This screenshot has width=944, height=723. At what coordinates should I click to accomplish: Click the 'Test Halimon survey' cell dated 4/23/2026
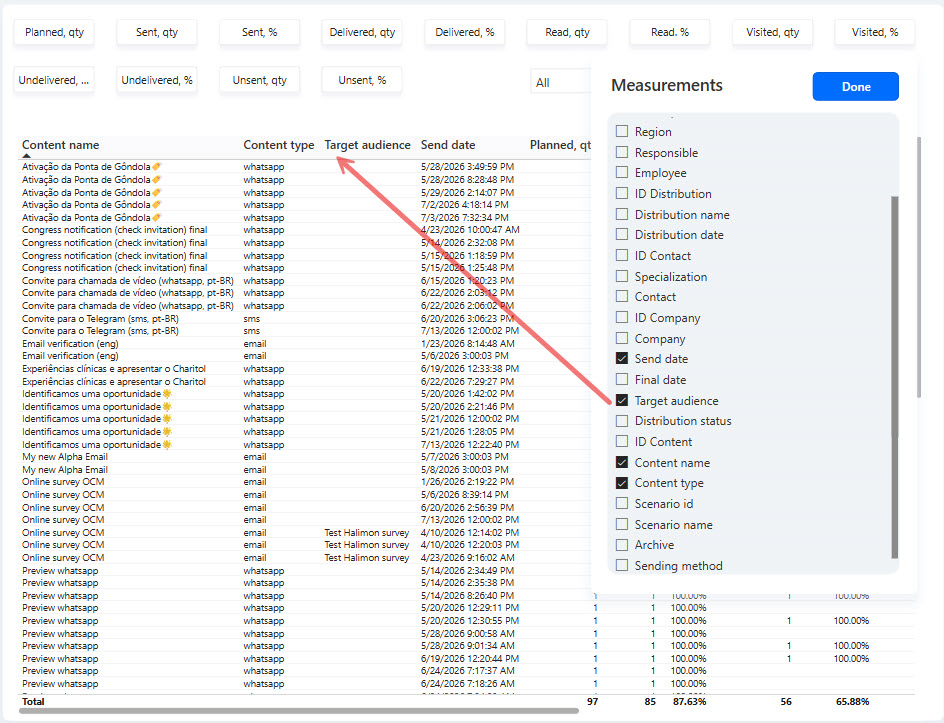click(x=367, y=557)
